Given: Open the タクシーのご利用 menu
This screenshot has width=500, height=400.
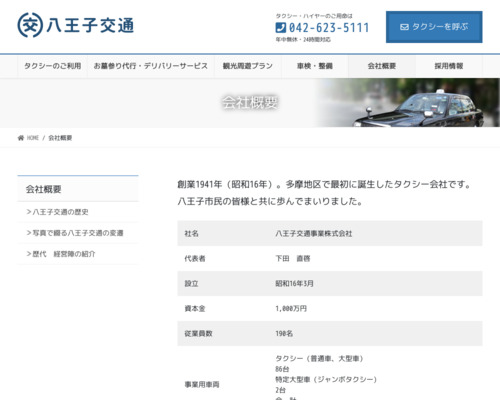Looking at the screenshot, I should (52, 66).
